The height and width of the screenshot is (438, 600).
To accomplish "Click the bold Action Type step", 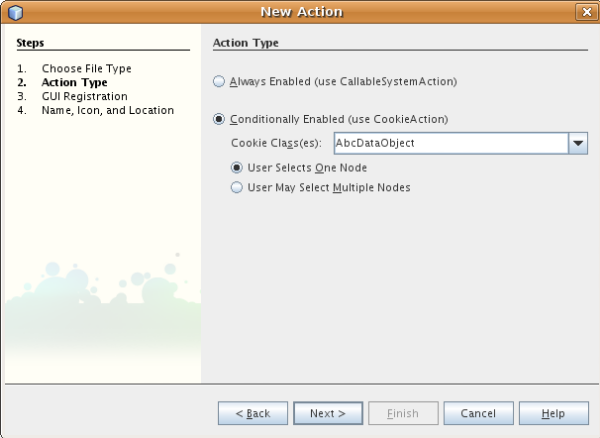I will click(x=74, y=82).
